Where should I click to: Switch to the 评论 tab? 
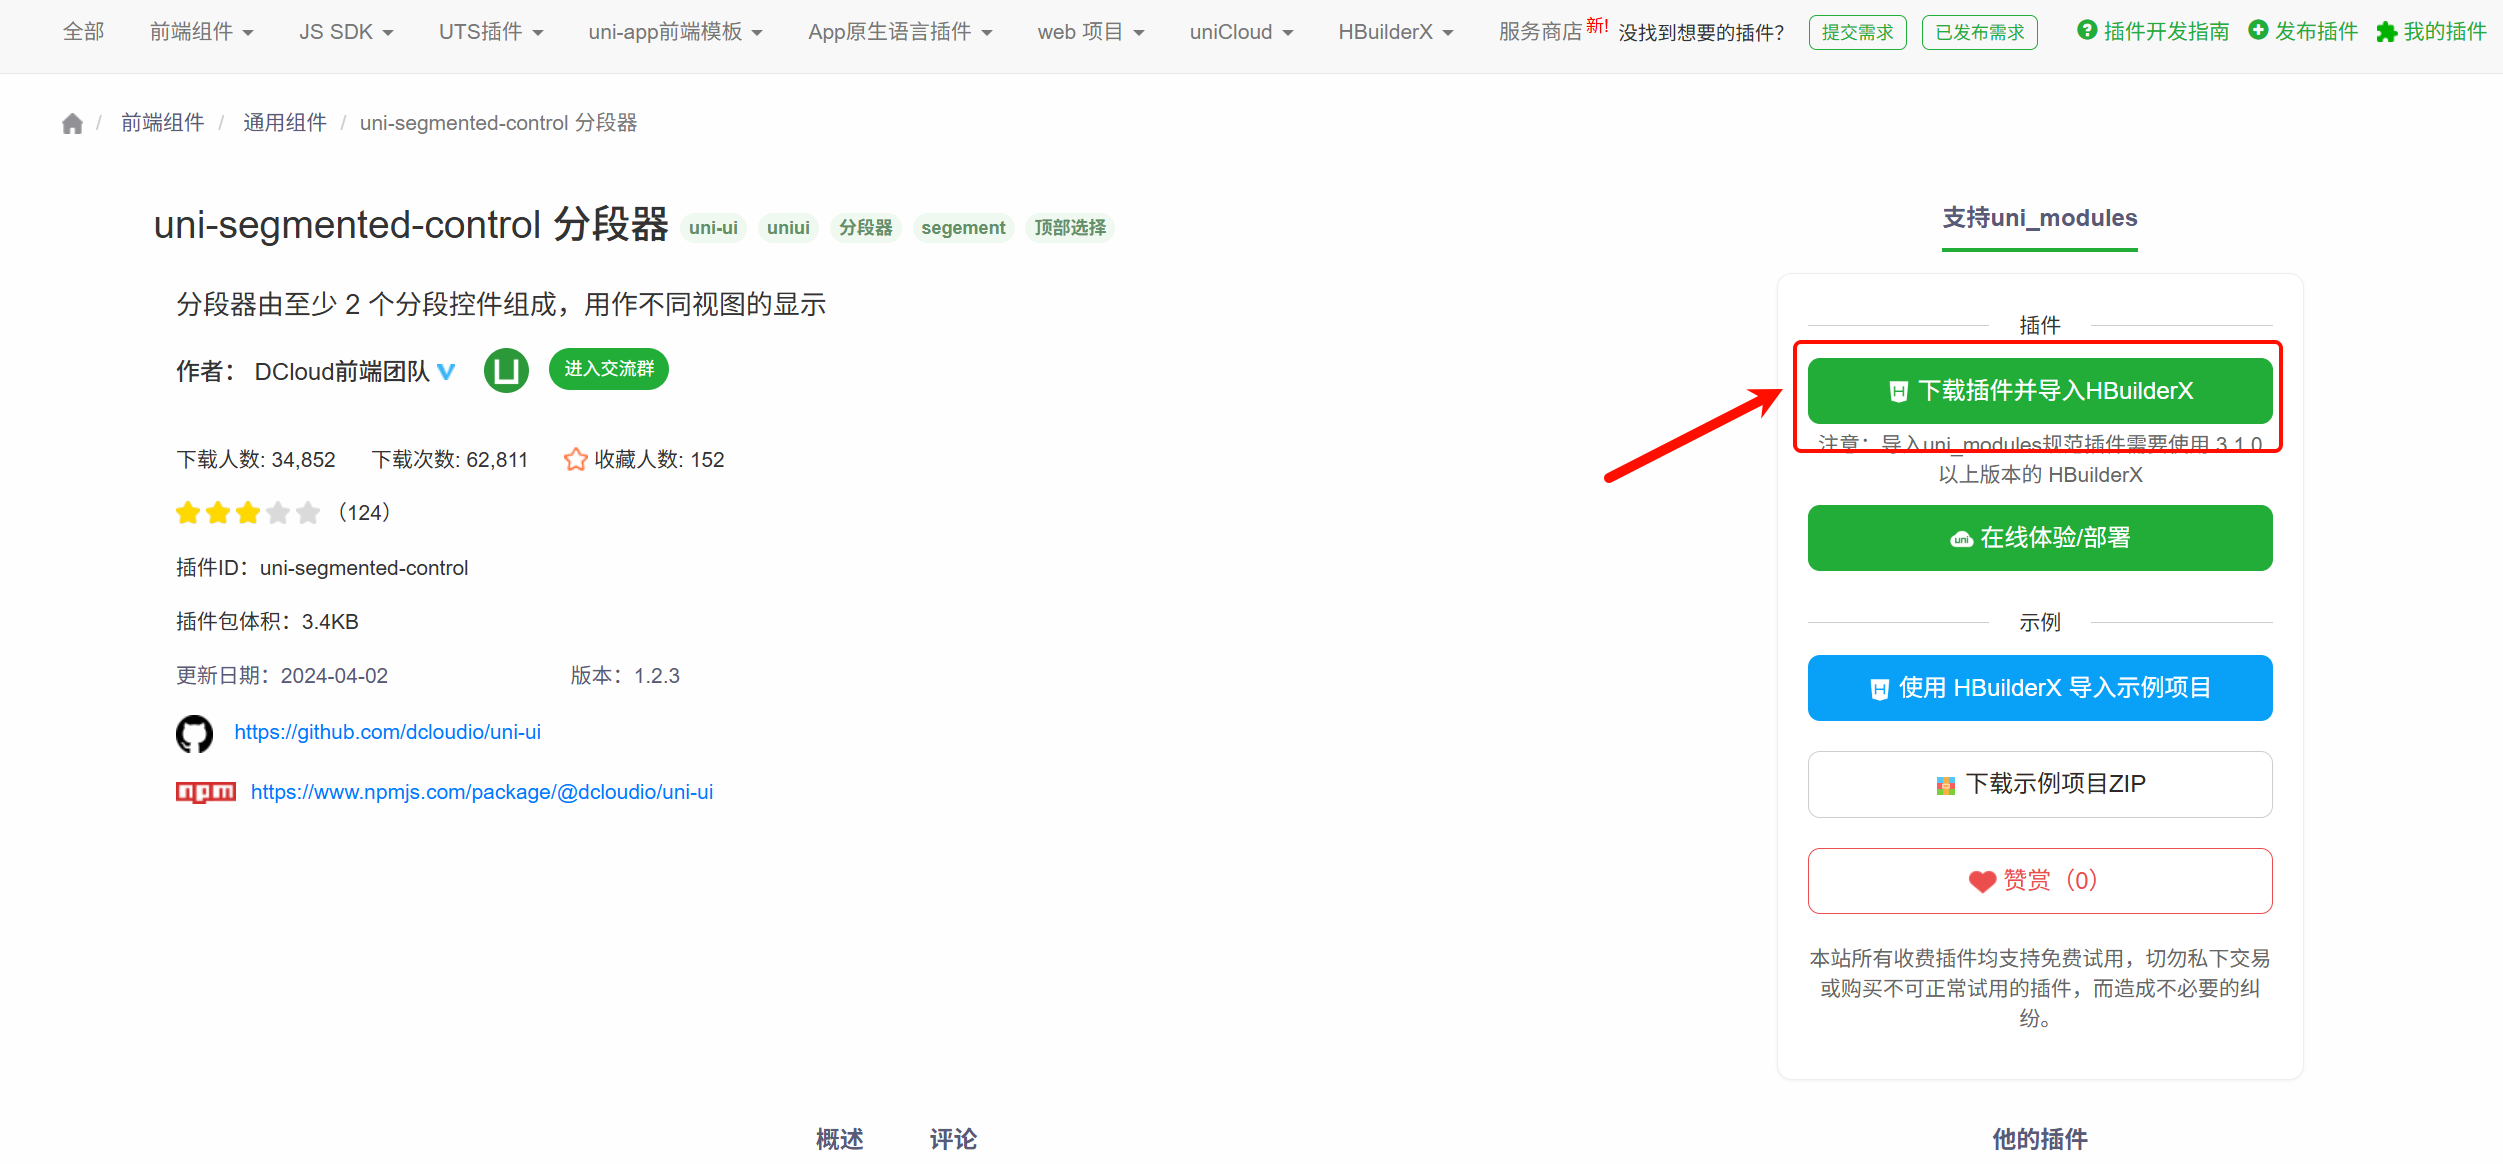click(953, 1139)
